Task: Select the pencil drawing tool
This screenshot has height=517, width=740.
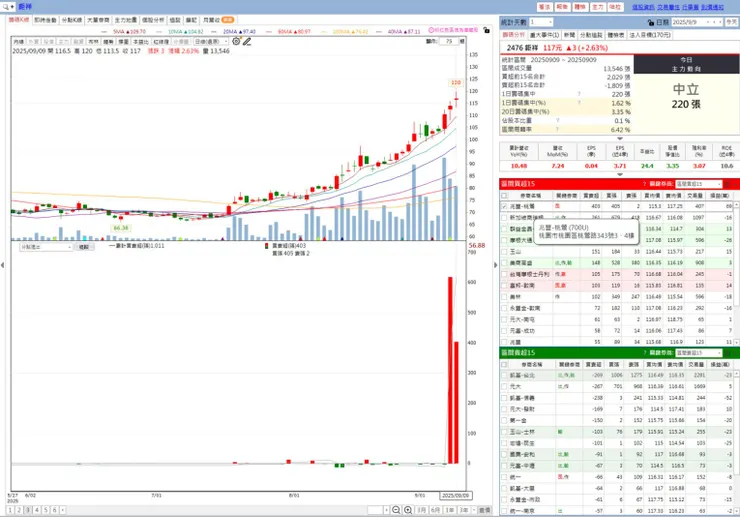Action: pyautogui.click(x=247, y=42)
